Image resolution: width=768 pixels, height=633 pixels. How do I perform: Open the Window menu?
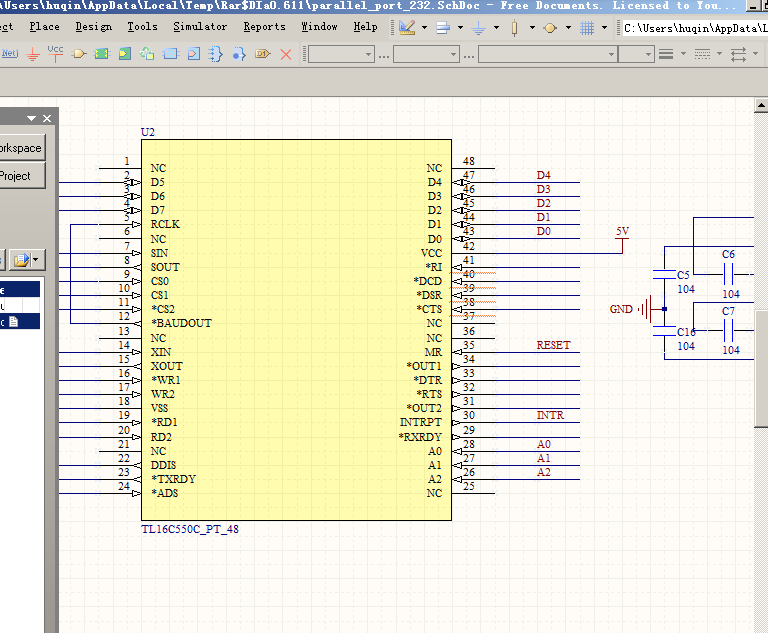click(x=319, y=27)
